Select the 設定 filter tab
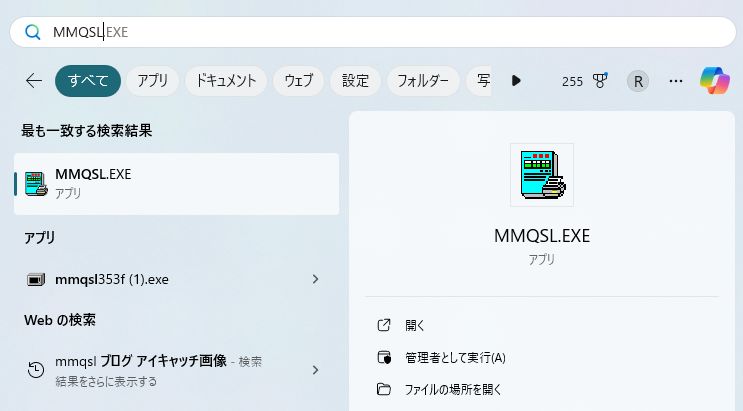743x411 pixels. (x=355, y=81)
